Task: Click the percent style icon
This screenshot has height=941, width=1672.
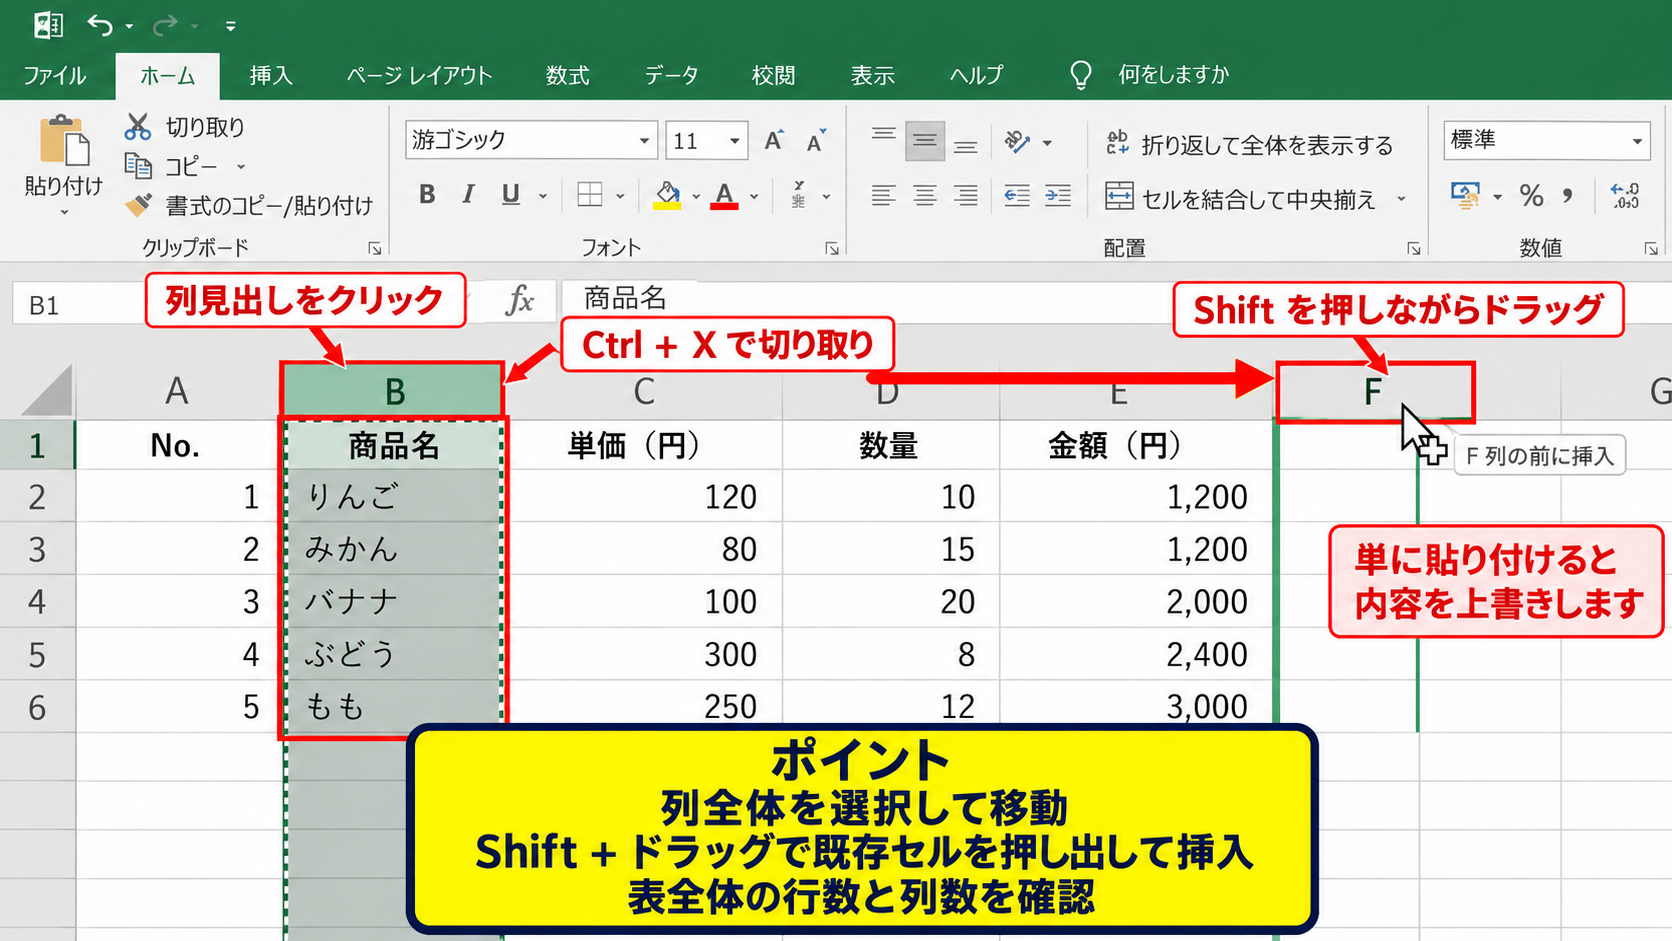Action: click(1531, 196)
